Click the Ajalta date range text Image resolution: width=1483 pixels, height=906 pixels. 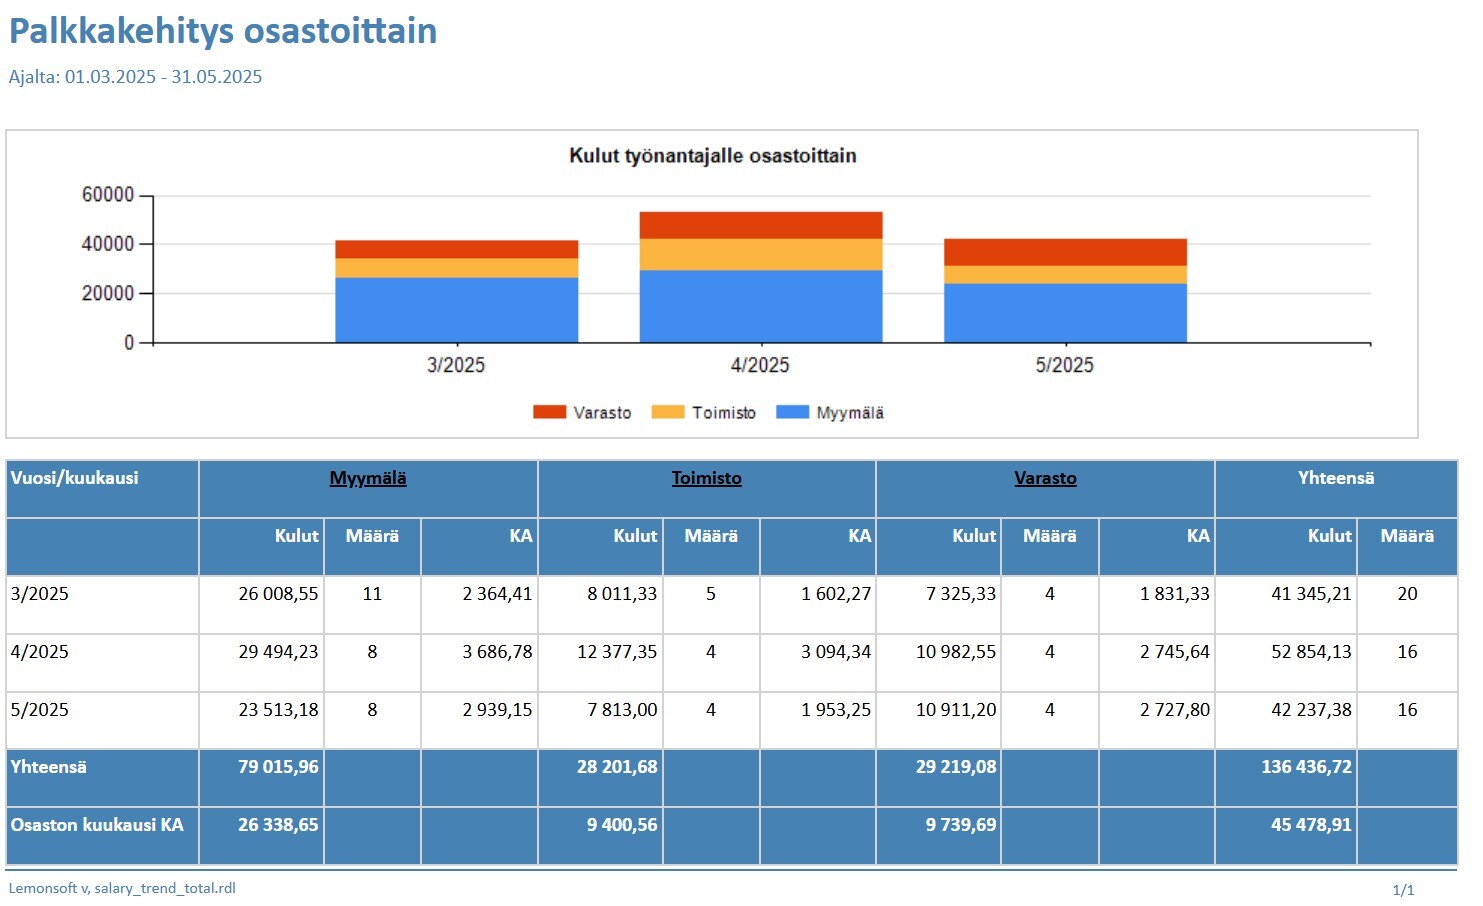click(135, 77)
